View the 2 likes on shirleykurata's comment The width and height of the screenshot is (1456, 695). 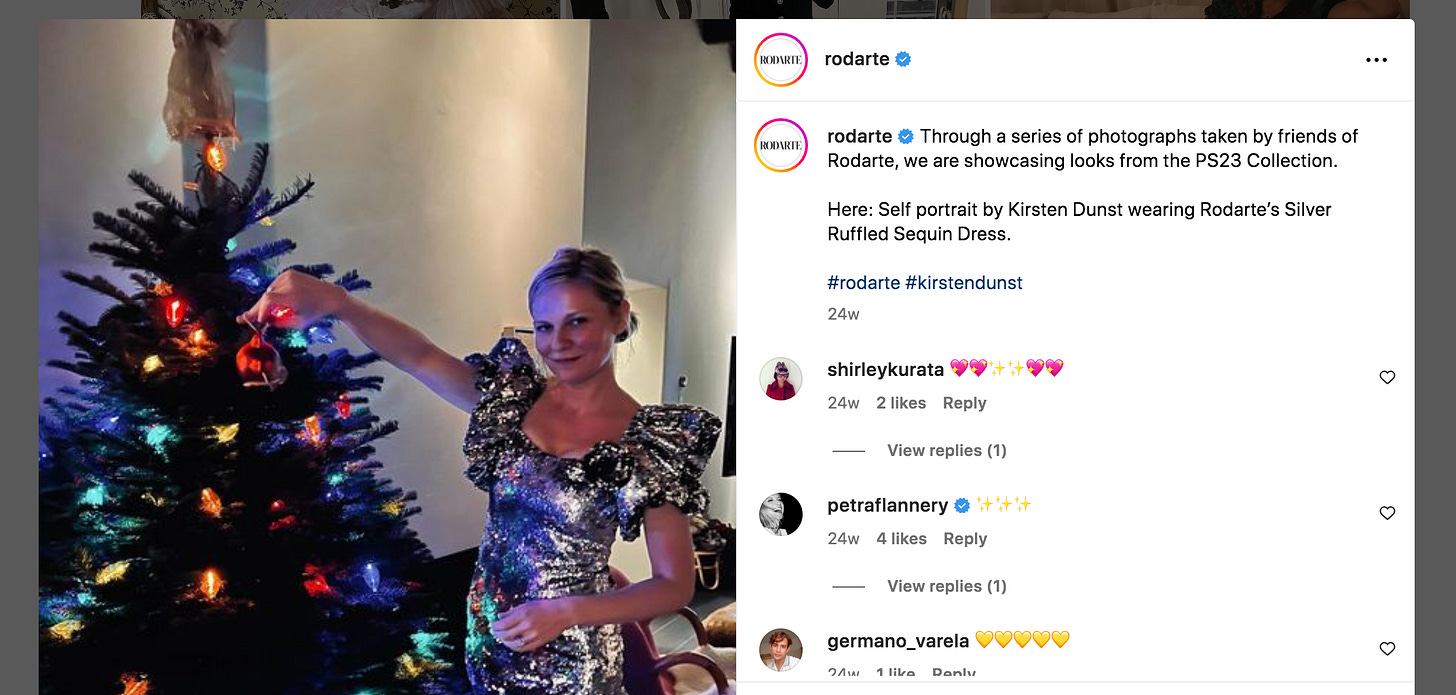pos(901,403)
